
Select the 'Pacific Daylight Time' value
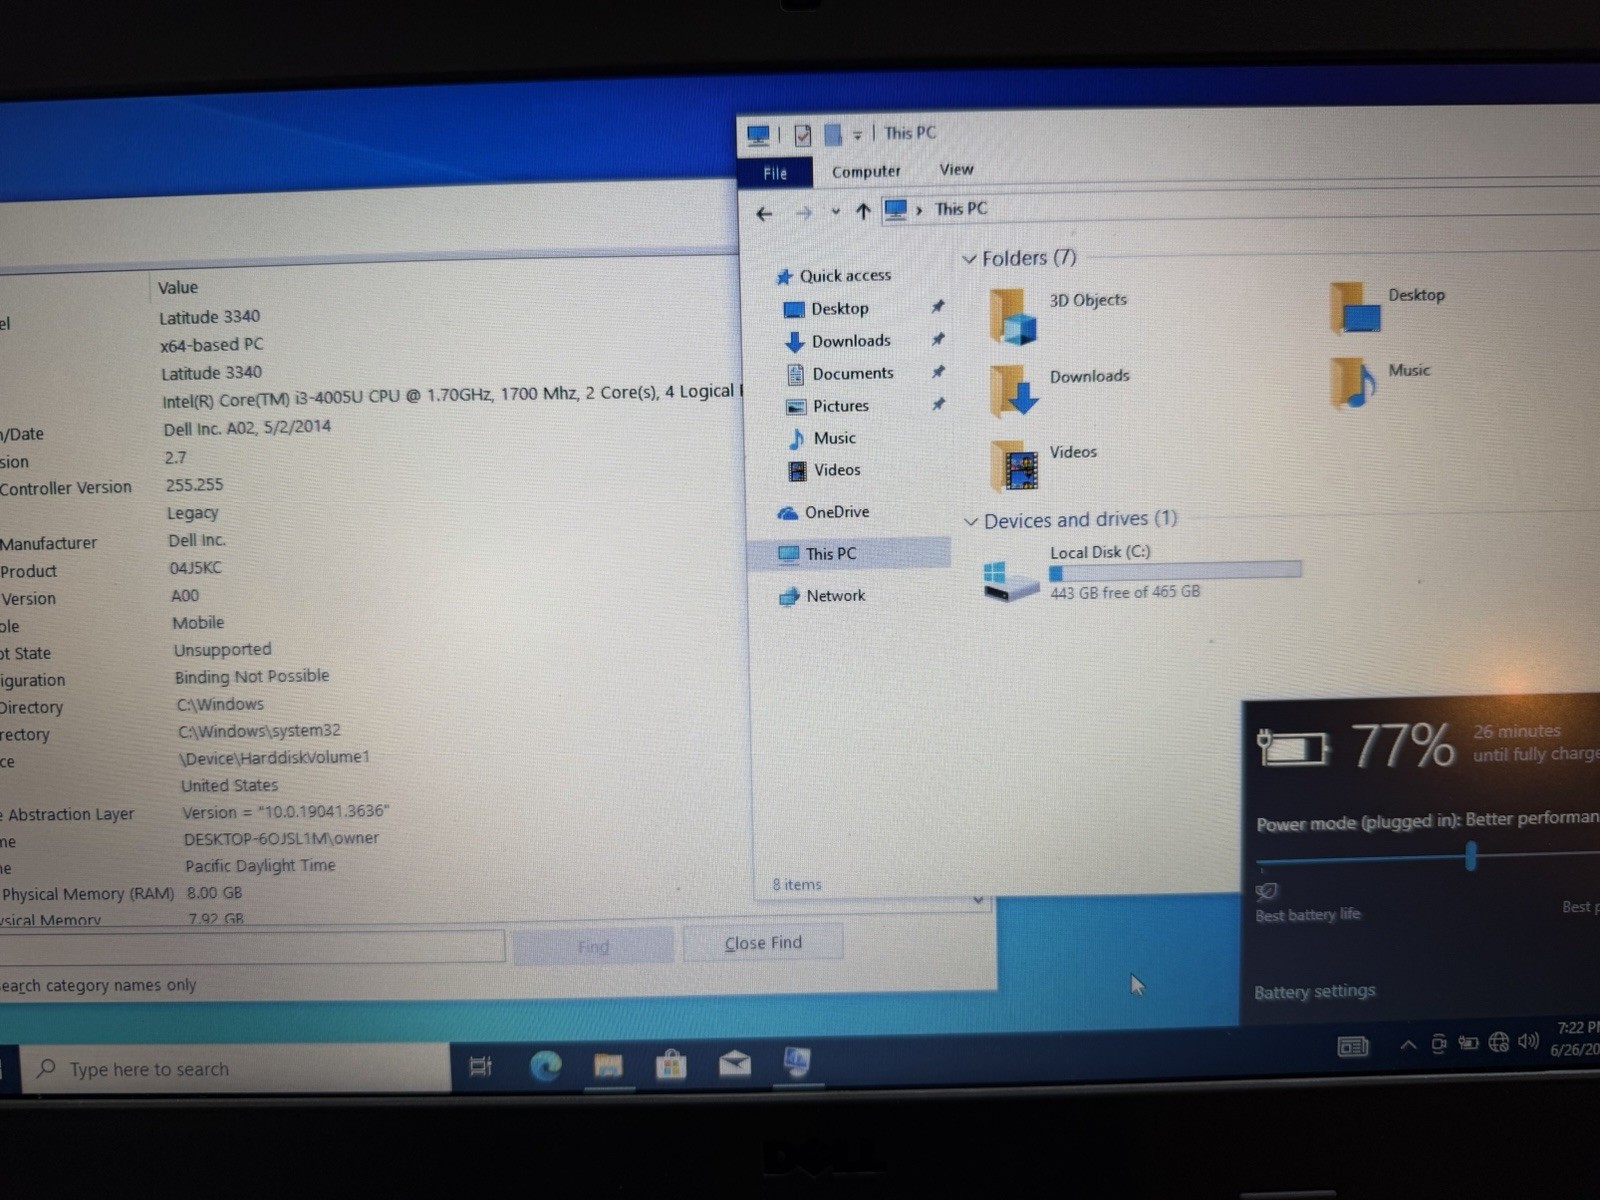pos(260,865)
